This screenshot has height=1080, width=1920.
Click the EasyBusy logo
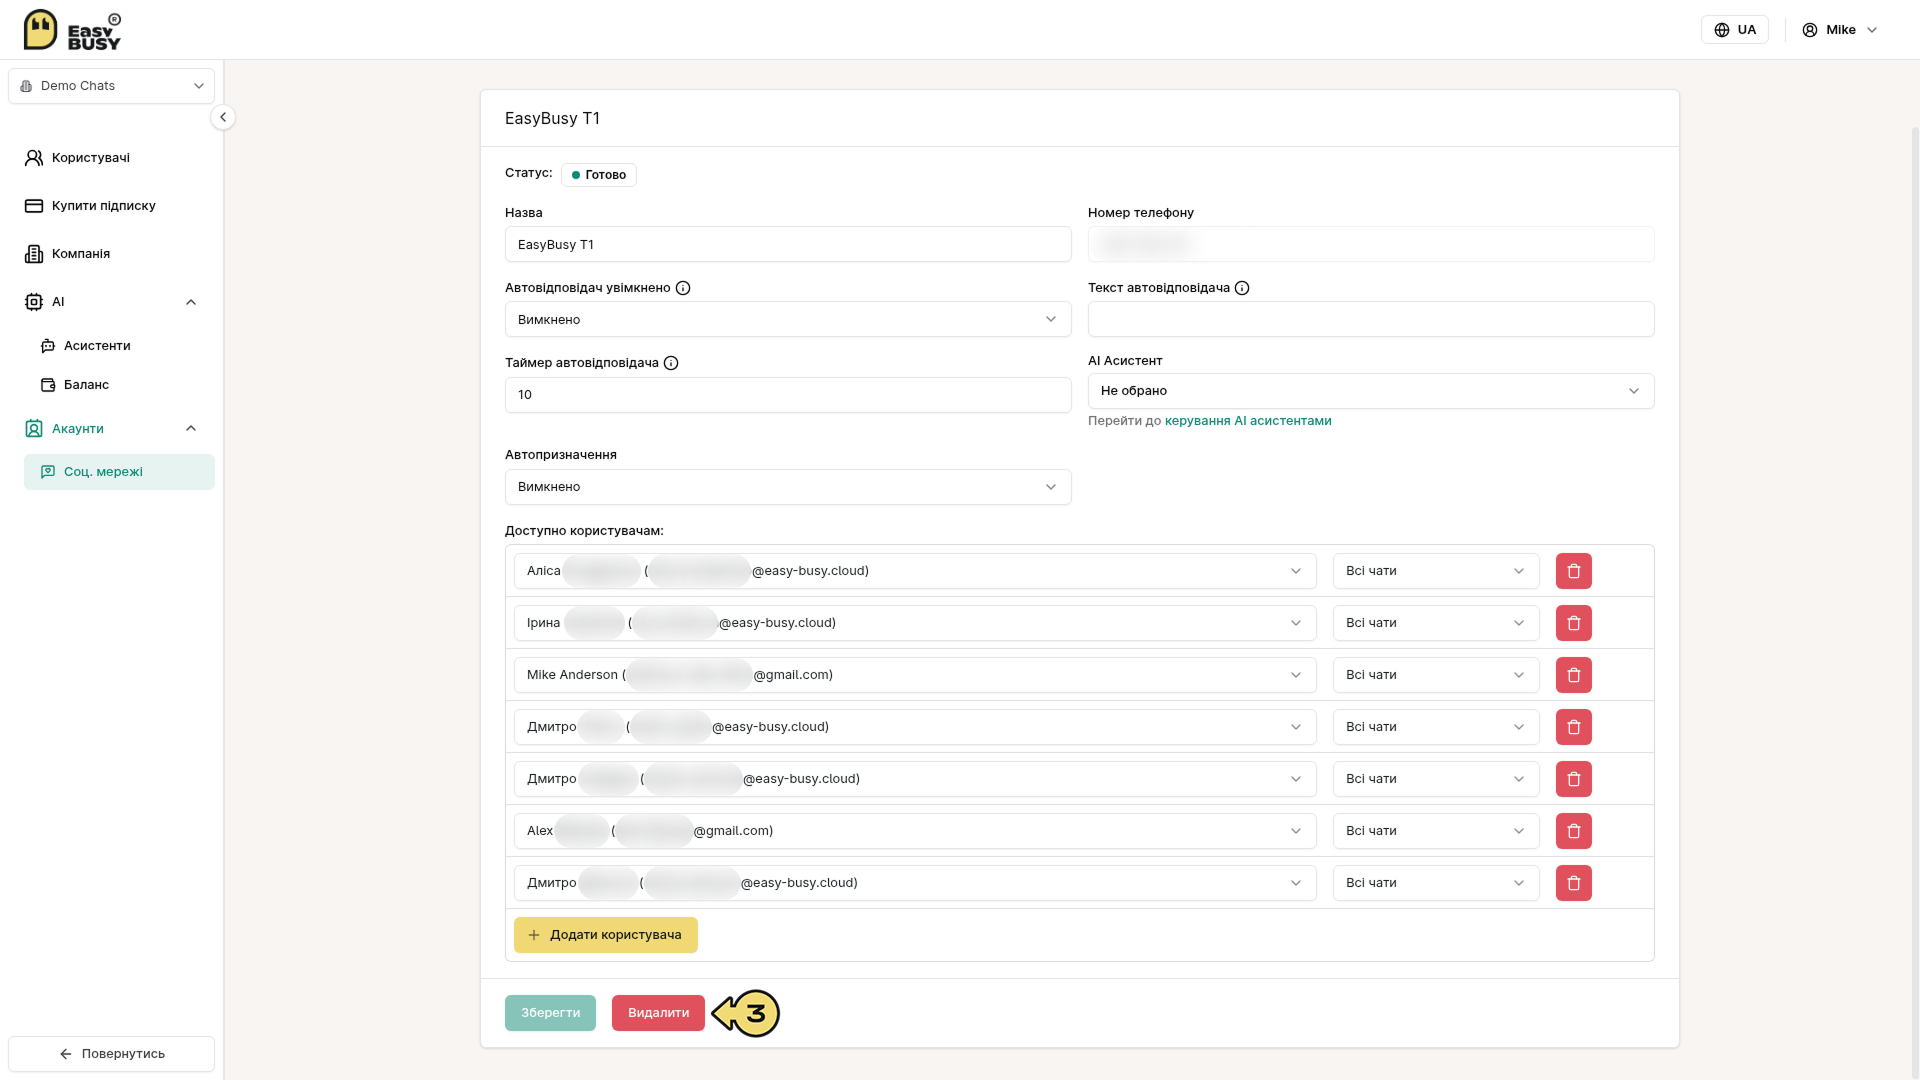click(x=72, y=30)
